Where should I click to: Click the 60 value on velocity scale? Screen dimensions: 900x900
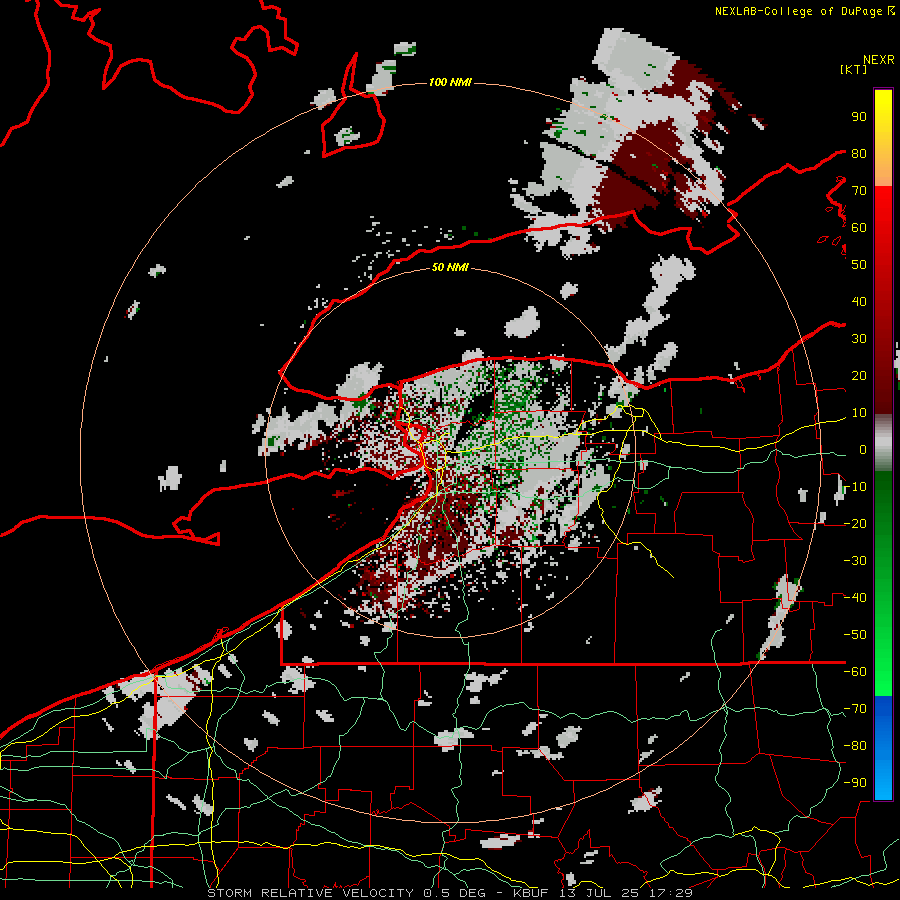pos(859,227)
